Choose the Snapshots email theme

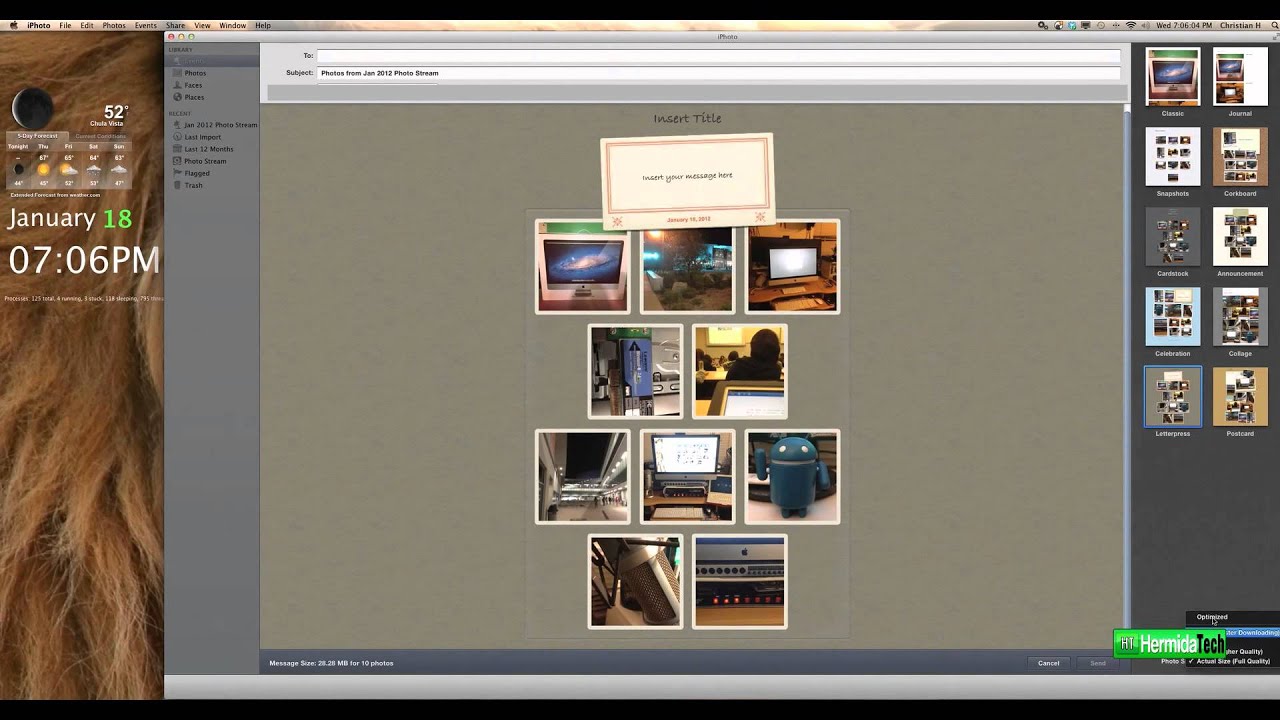pyautogui.click(x=1173, y=157)
